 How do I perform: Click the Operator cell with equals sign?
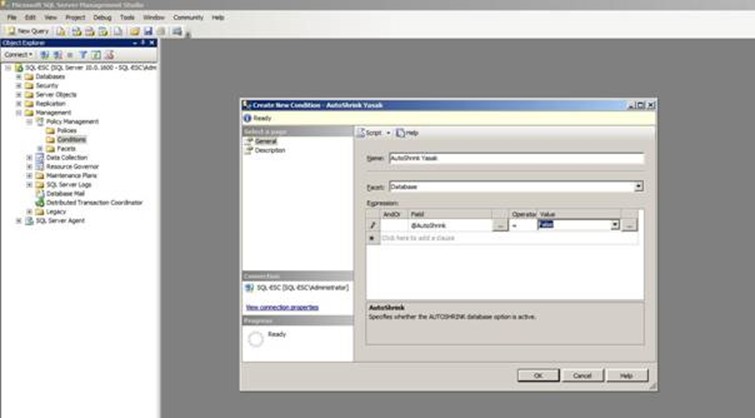[x=523, y=225]
